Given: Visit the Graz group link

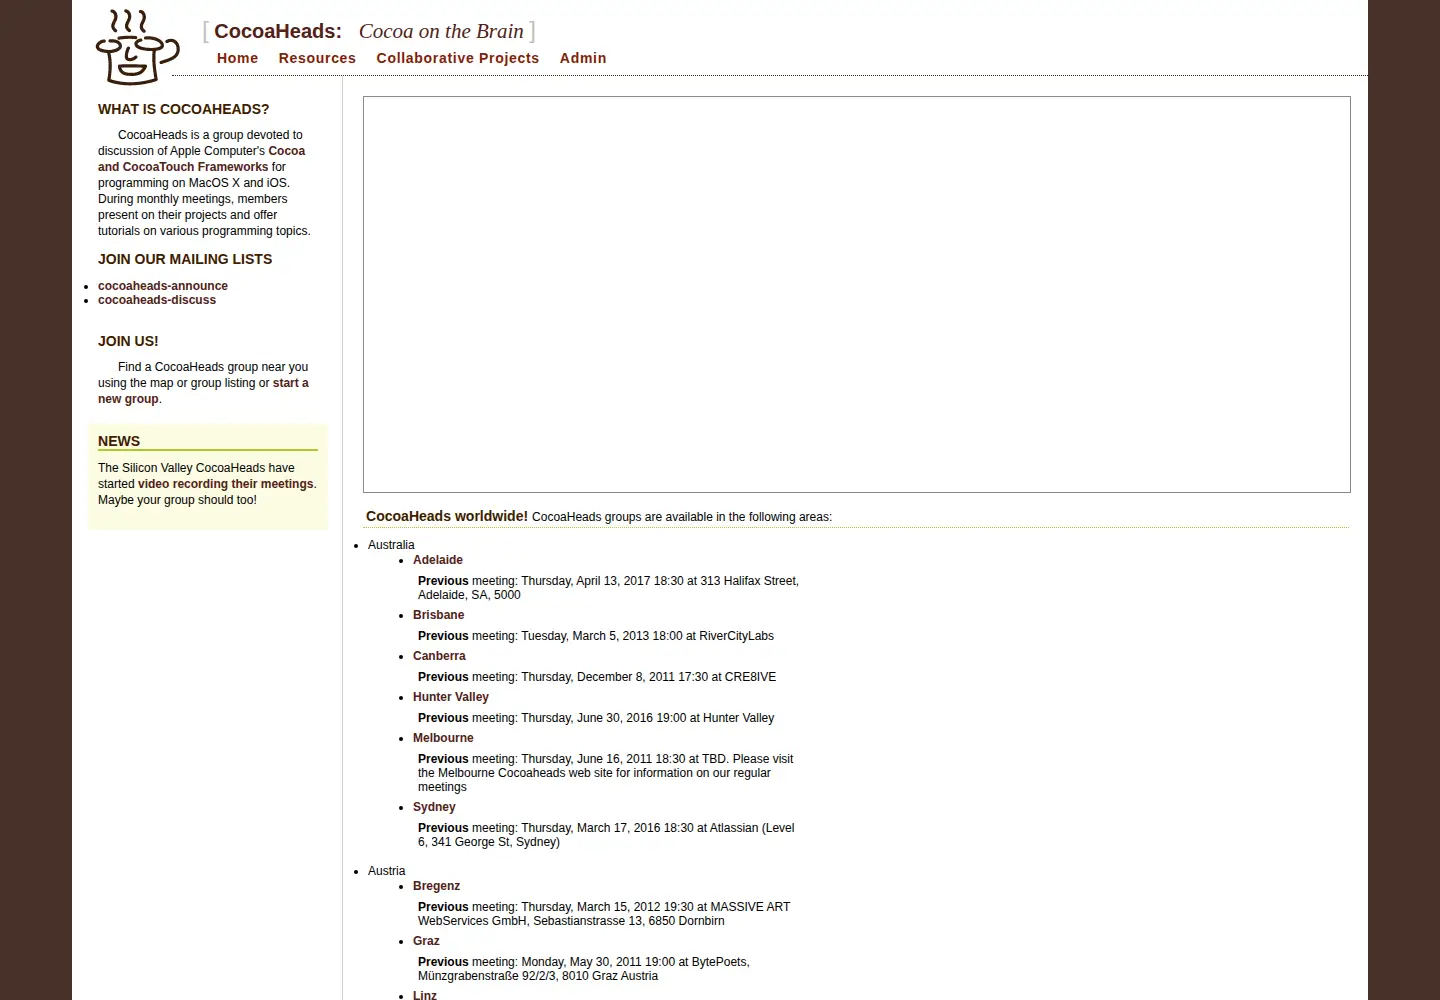Looking at the screenshot, I should (426, 941).
